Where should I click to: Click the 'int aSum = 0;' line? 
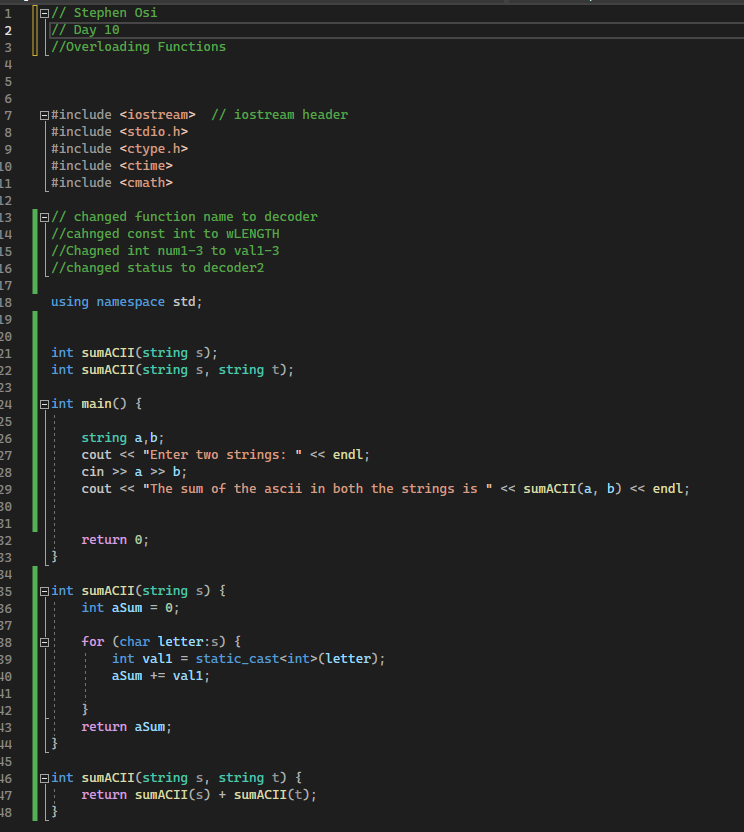(x=131, y=608)
